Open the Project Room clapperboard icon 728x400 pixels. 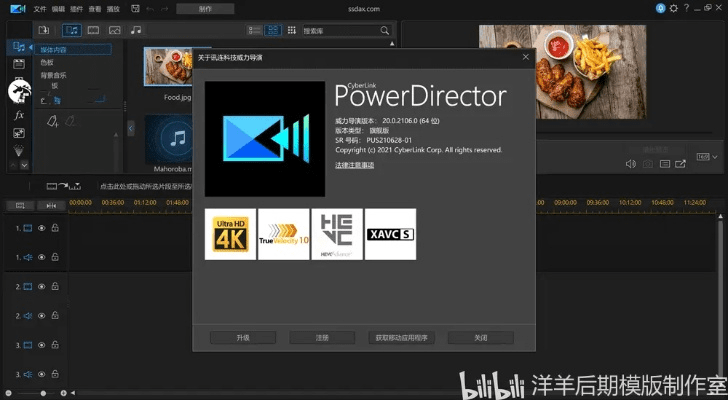coord(19,64)
